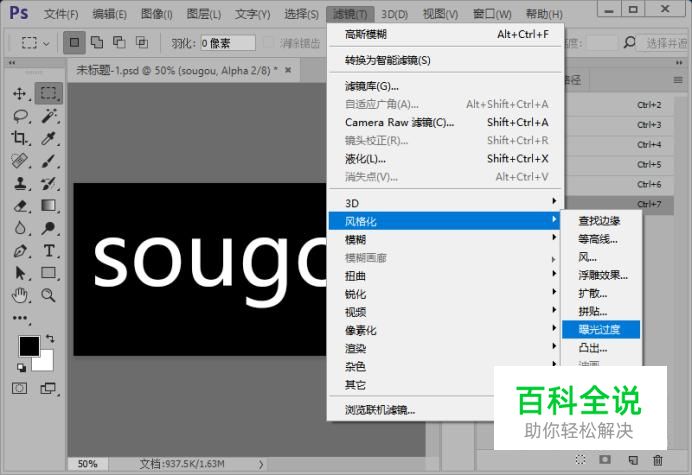692x475 pixels.
Task: Swap foreground and background colors
Action: click(x=50, y=339)
